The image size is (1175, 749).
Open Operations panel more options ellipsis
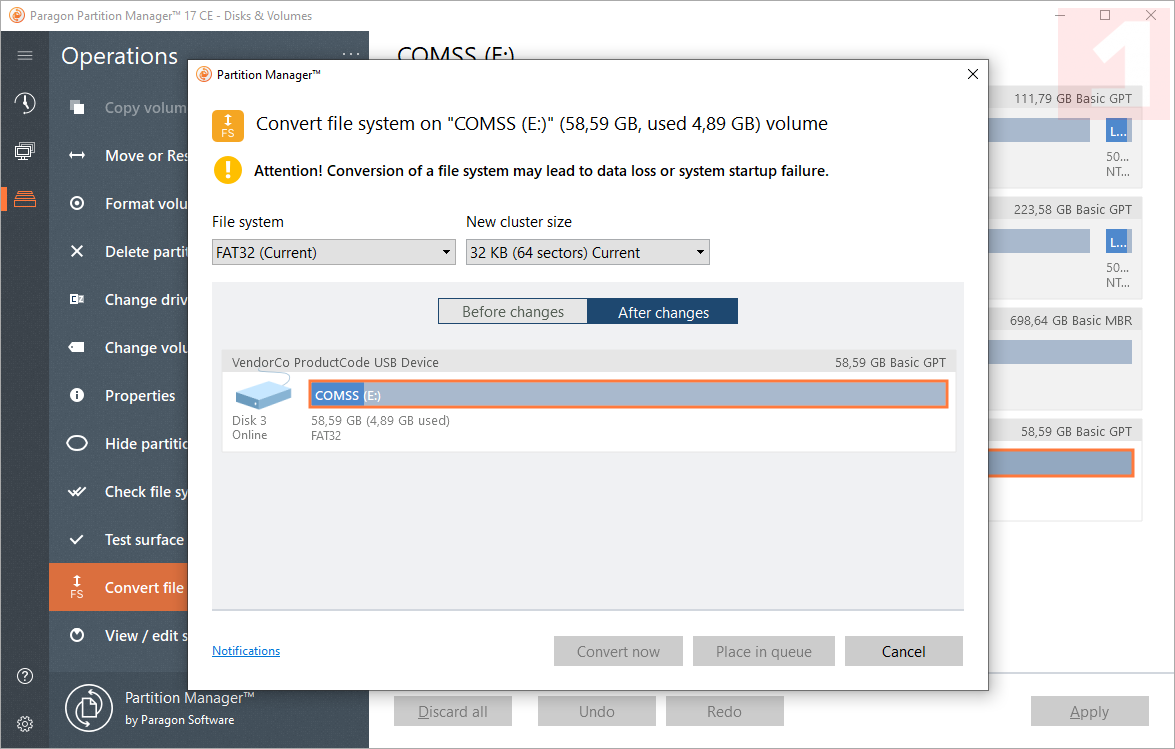351,55
